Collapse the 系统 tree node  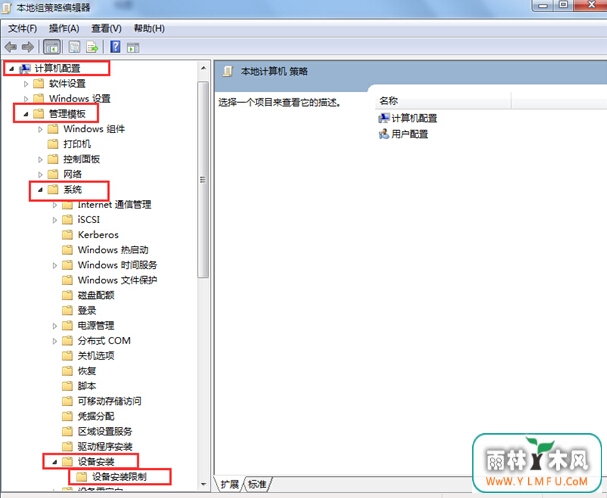pyautogui.click(x=40, y=190)
